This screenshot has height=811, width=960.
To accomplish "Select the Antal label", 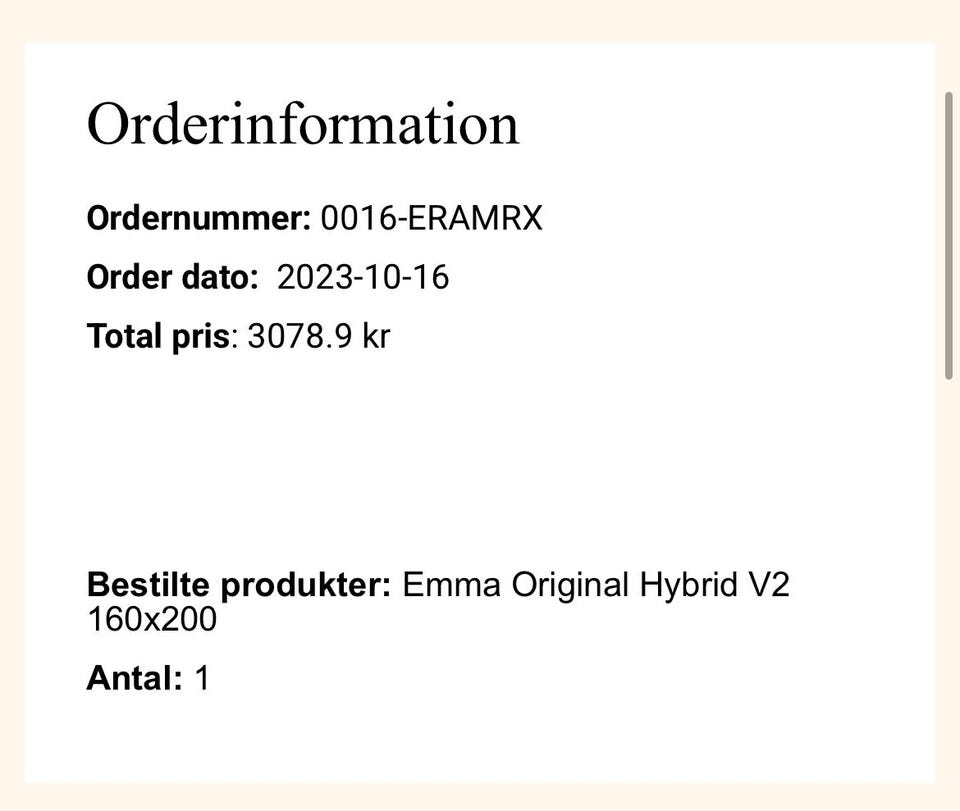I will tap(135, 678).
